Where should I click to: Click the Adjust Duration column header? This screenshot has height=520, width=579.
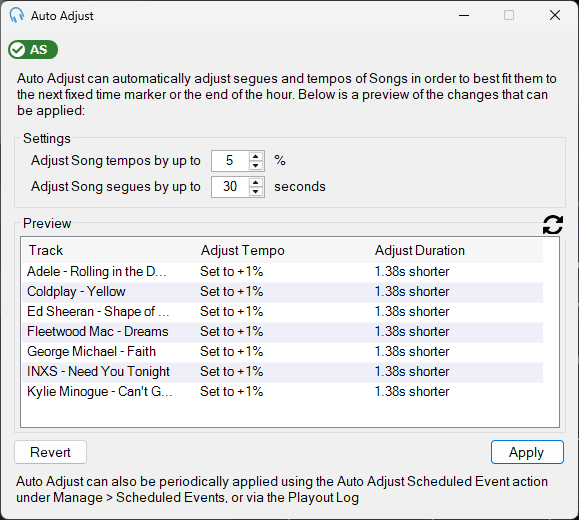pyautogui.click(x=420, y=250)
